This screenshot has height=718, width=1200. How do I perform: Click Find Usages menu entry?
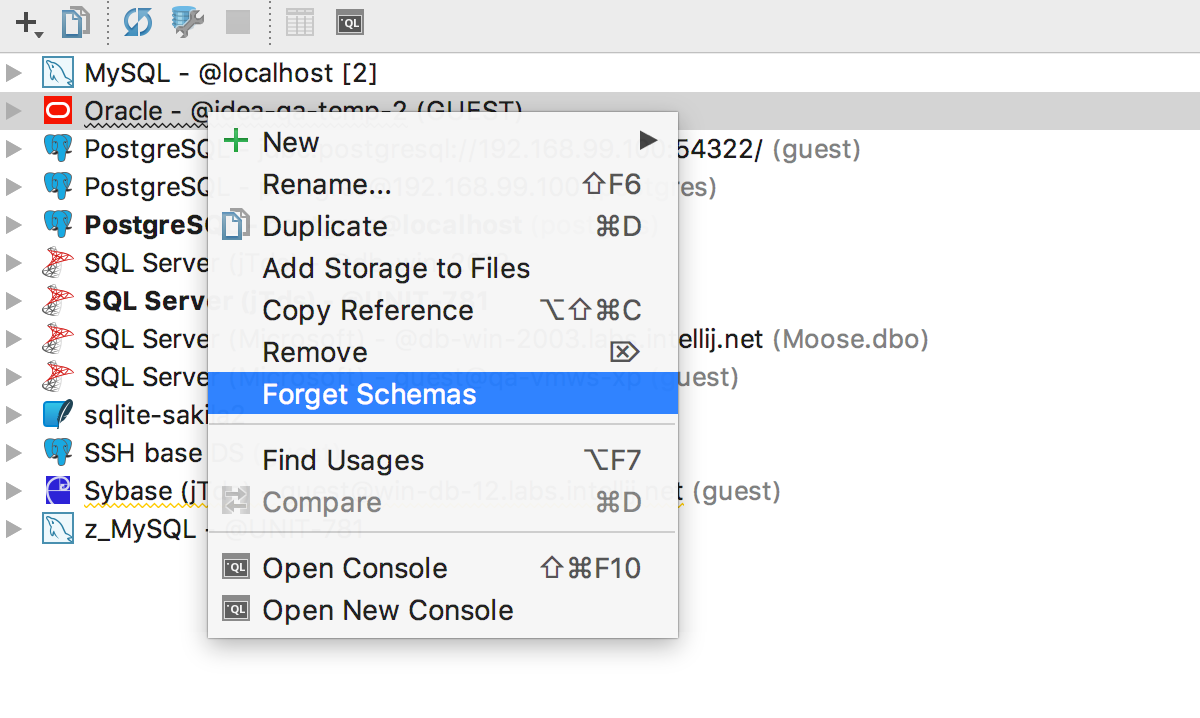tap(343, 460)
